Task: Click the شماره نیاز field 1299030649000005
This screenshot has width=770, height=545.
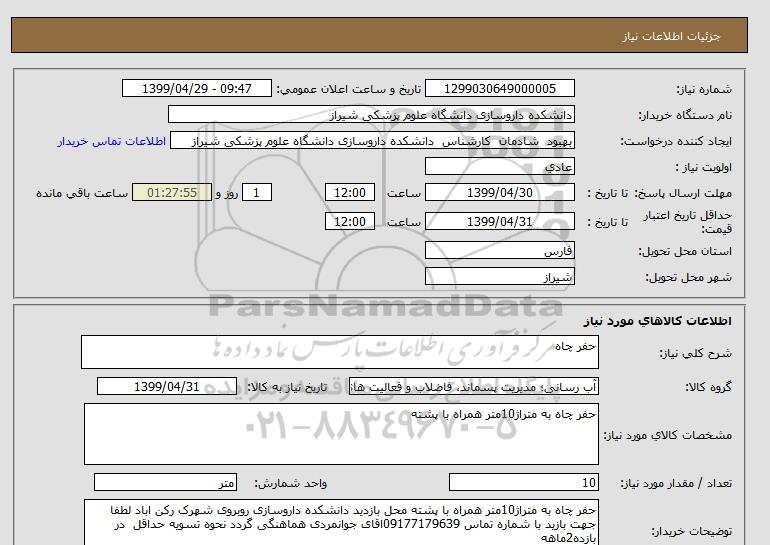Action: click(499, 88)
